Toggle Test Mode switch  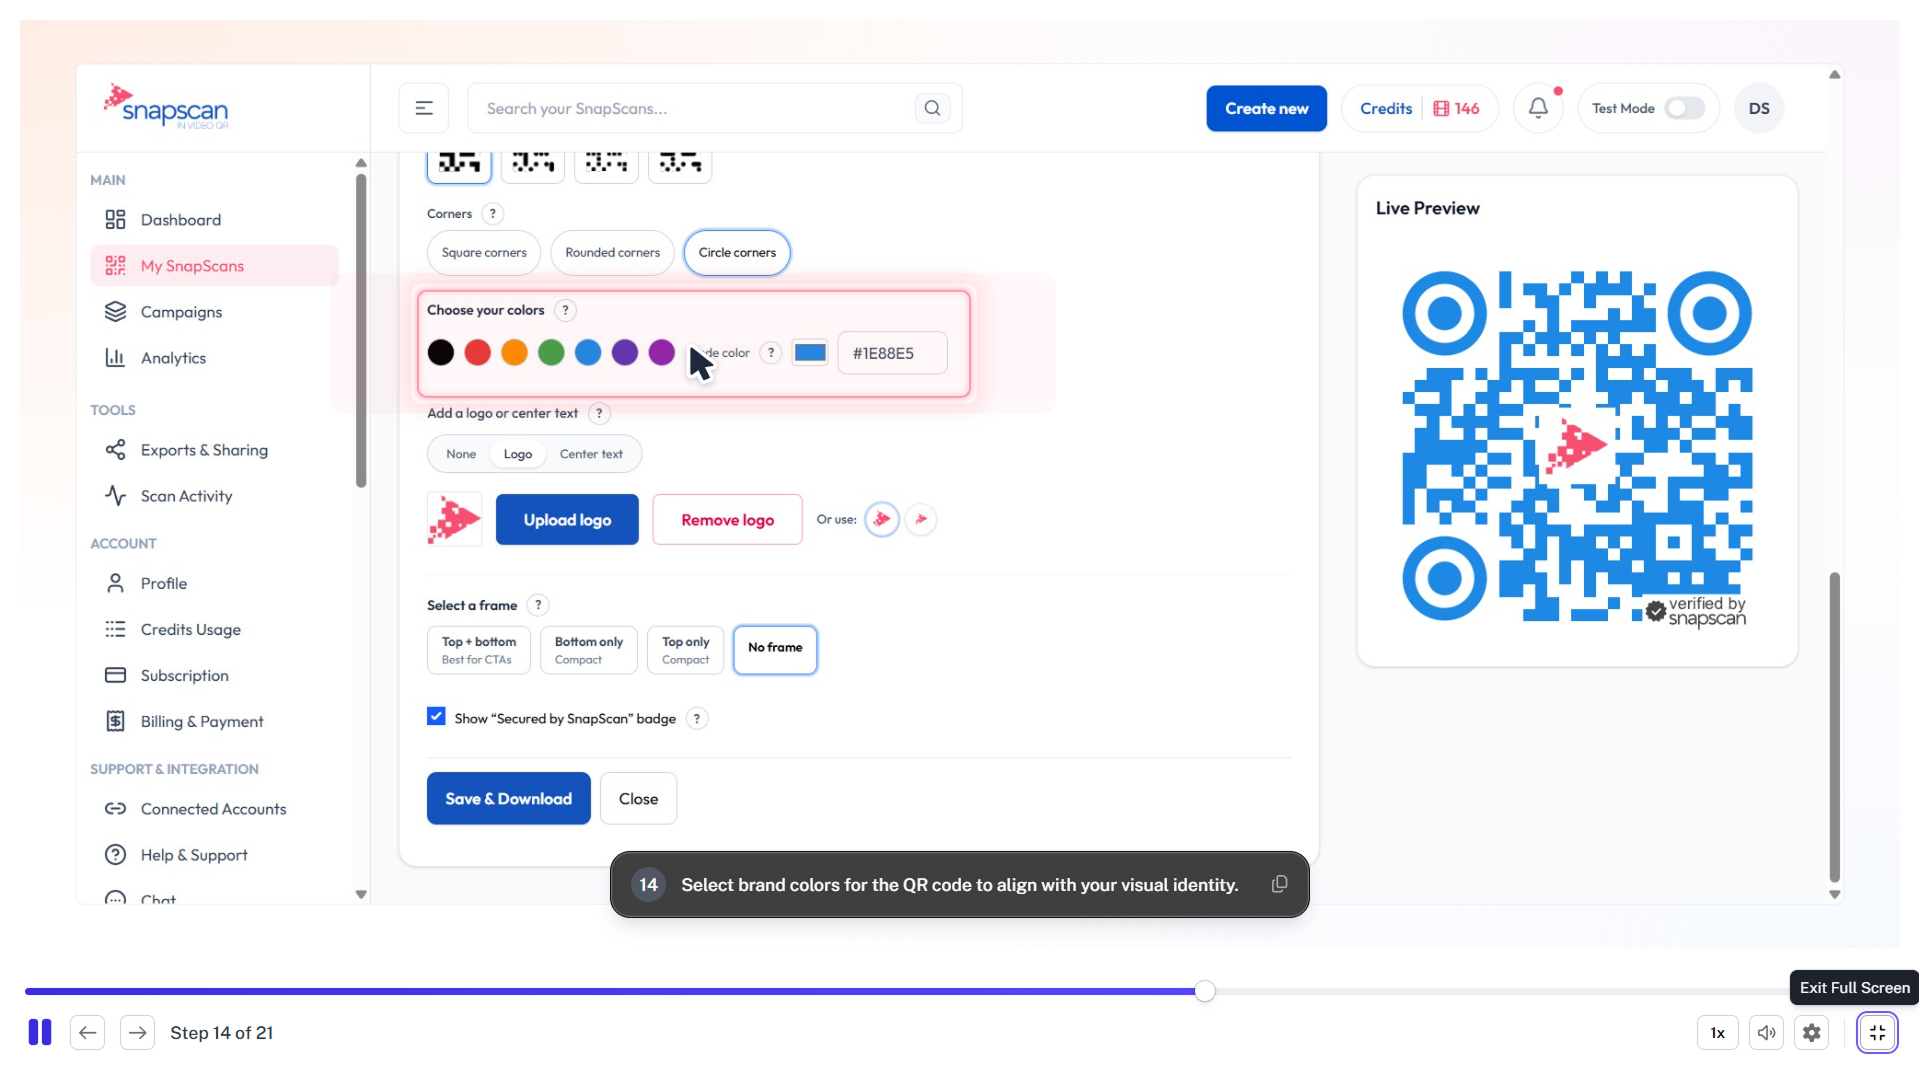pyautogui.click(x=1684, y=108)
